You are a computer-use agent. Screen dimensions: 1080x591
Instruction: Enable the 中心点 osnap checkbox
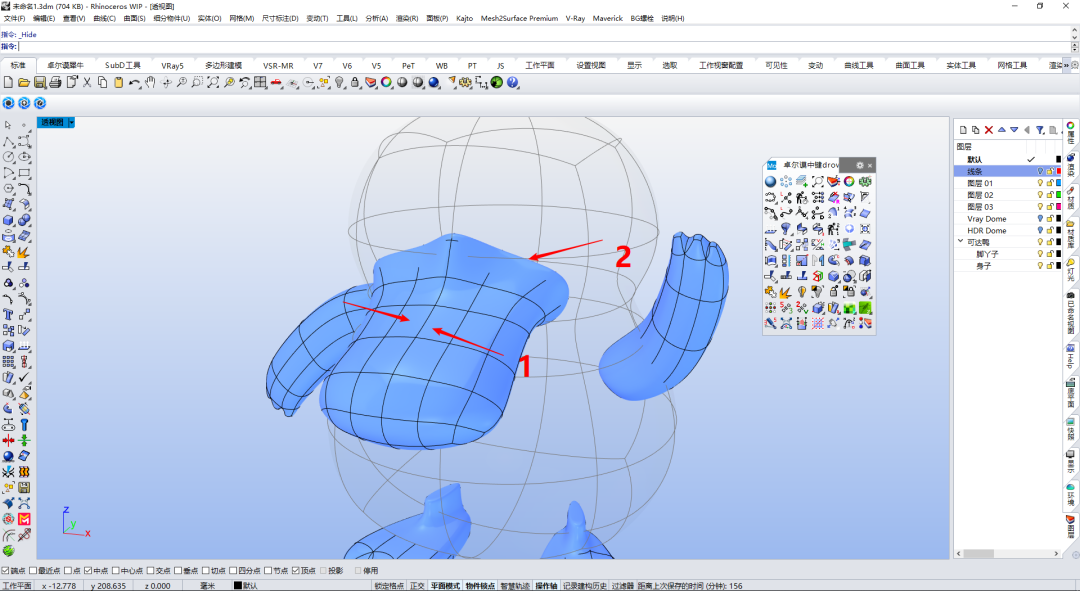click(116, 570)
